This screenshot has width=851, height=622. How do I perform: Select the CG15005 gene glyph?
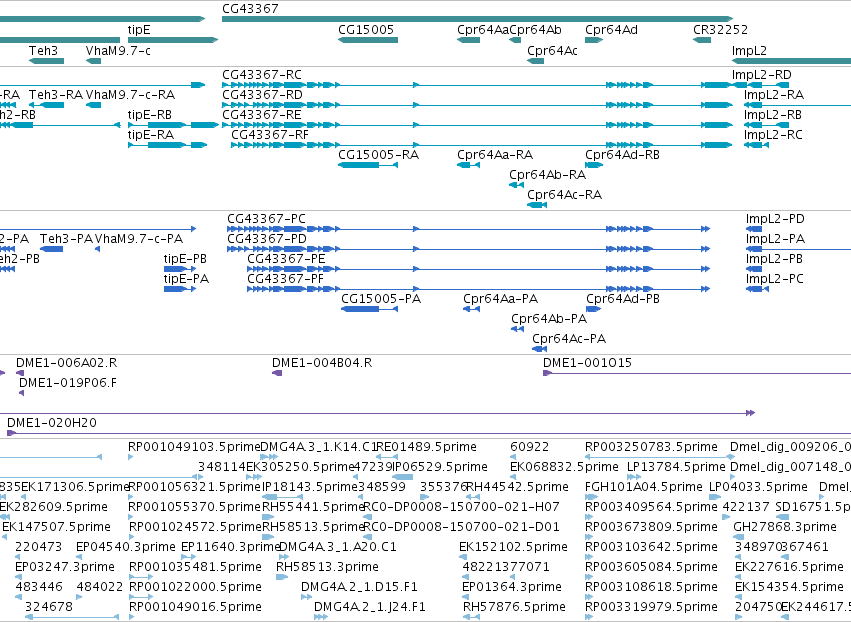368,40
